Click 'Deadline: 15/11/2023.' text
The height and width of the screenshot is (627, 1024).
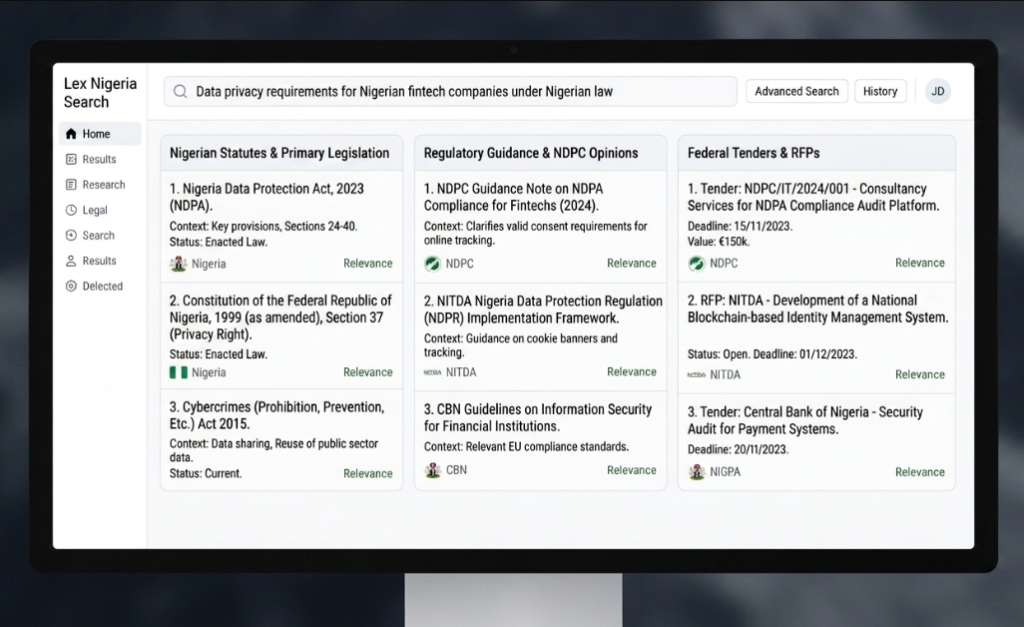(x=740, y=227)
